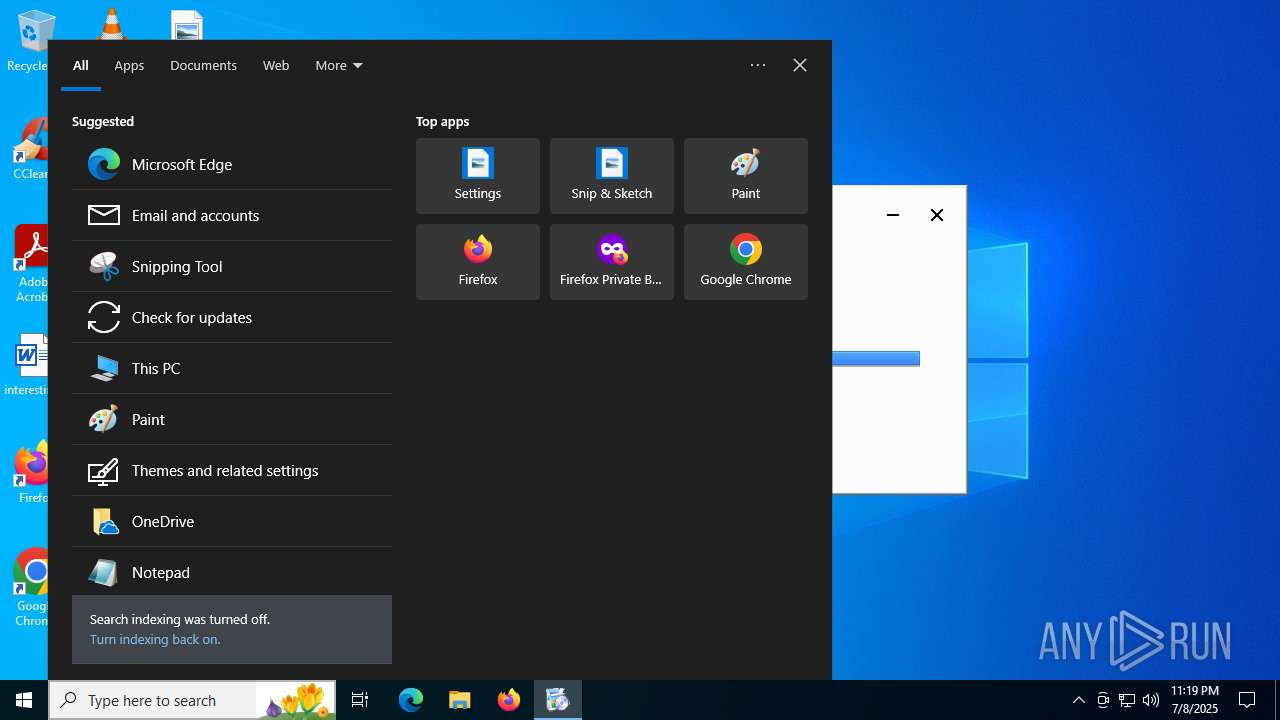
Task: Open the Windows Start menu
Action: pyautogui.click(x=24, y=700)
